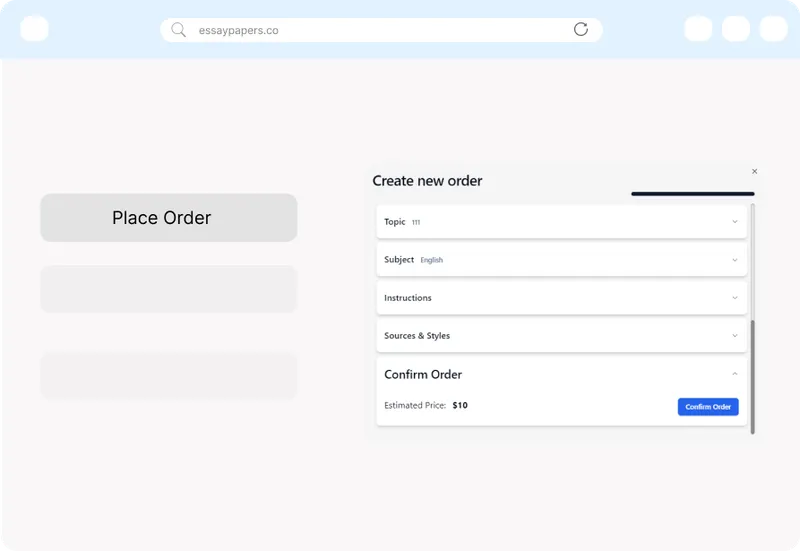The image size is (800, 551).
Task: Expand the Sources & Styles chevron
Action: click(x=735, y=336)
